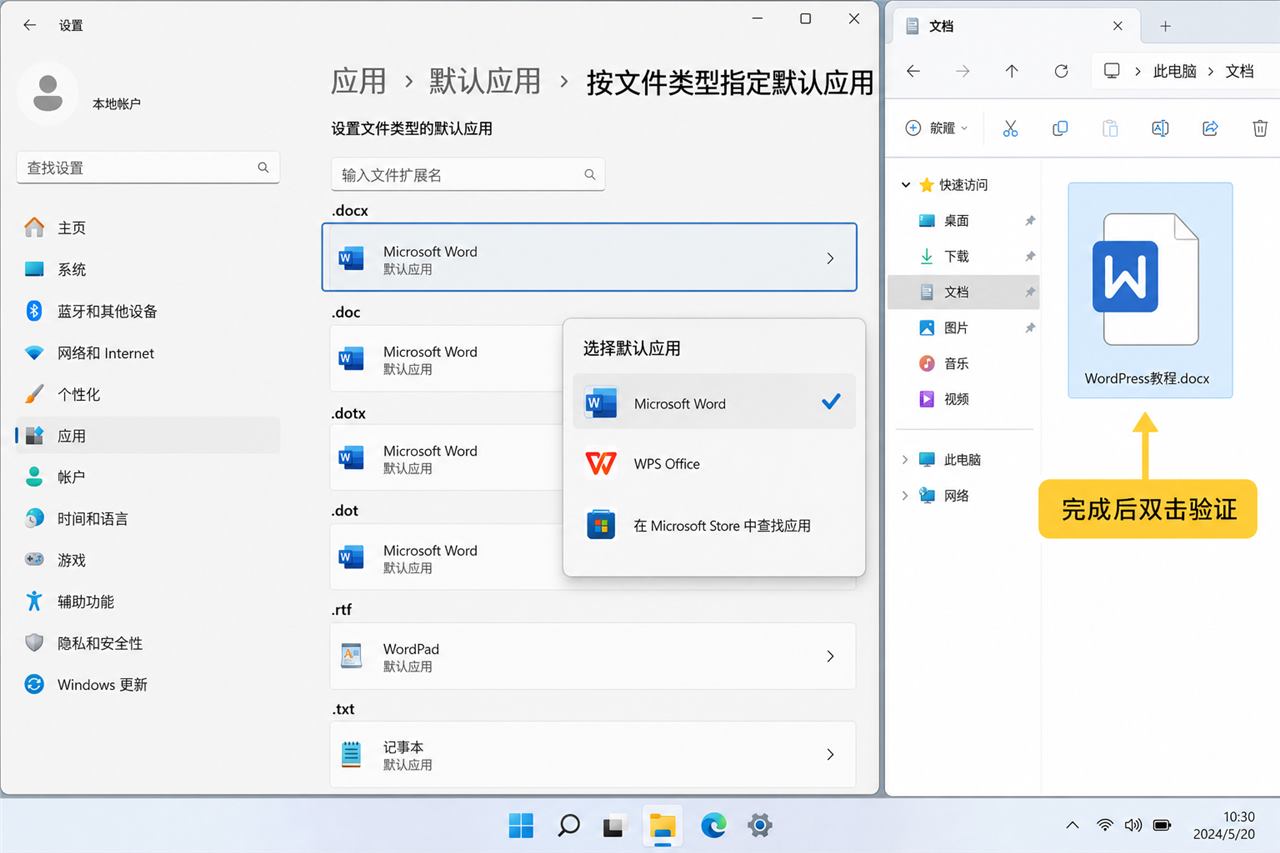Screen dimensions: 1280x853
Task: Open 游戏 settings category
Action: click(x=148, y=560)
